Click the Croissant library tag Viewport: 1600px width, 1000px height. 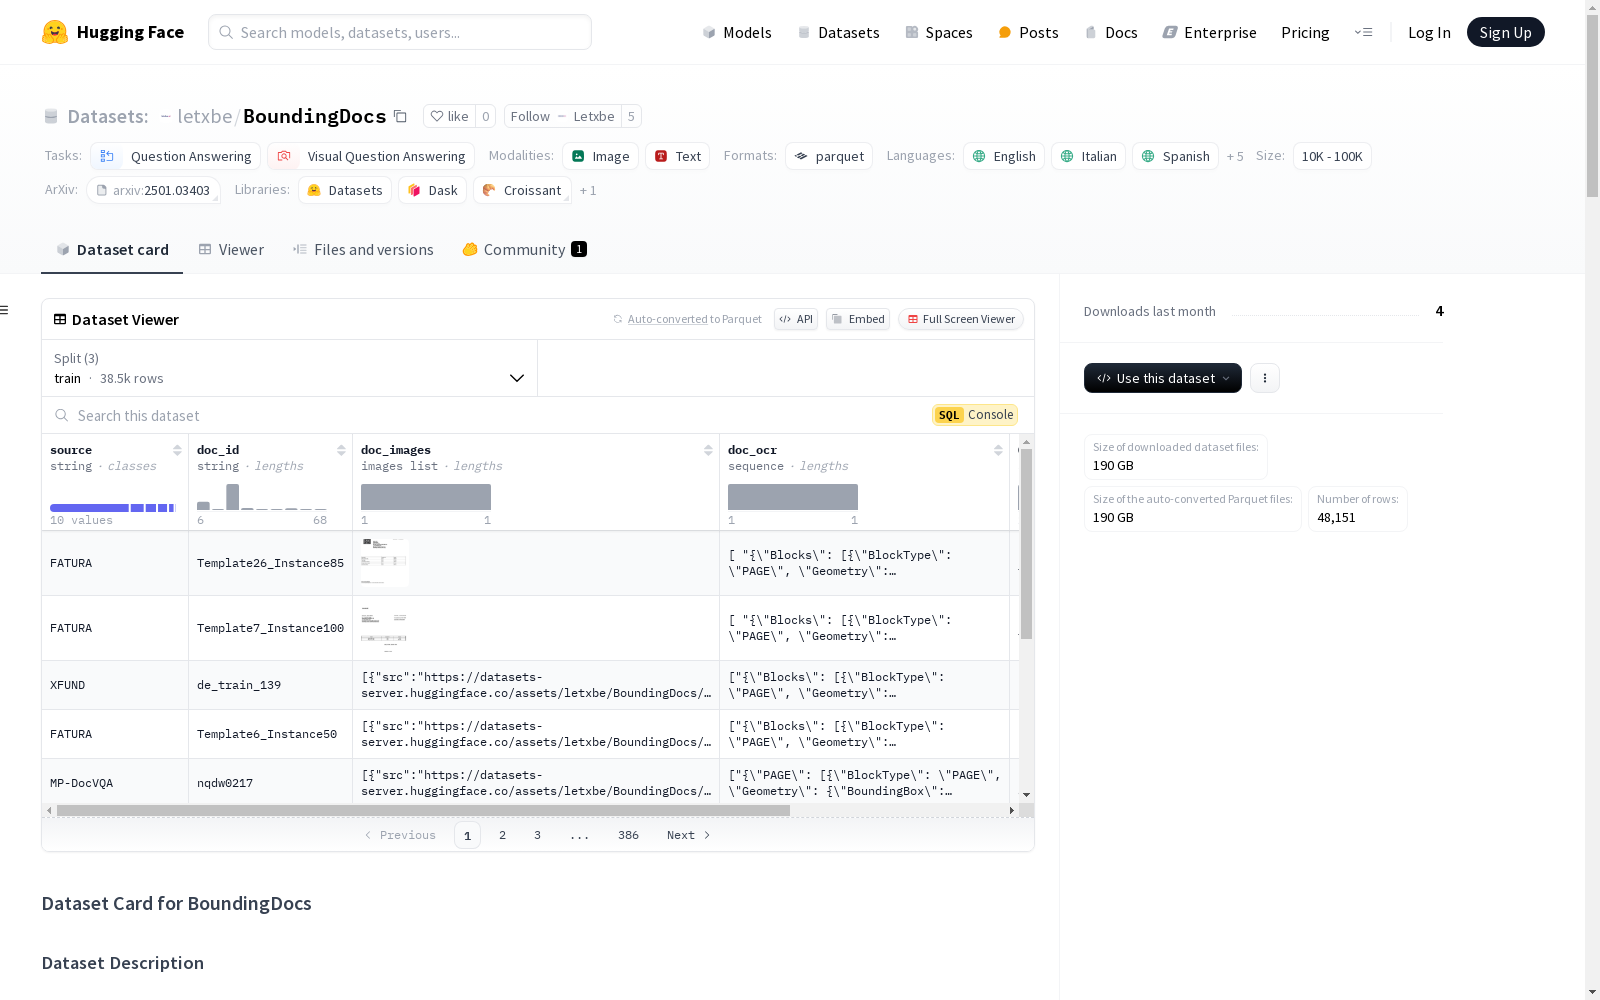523,190
